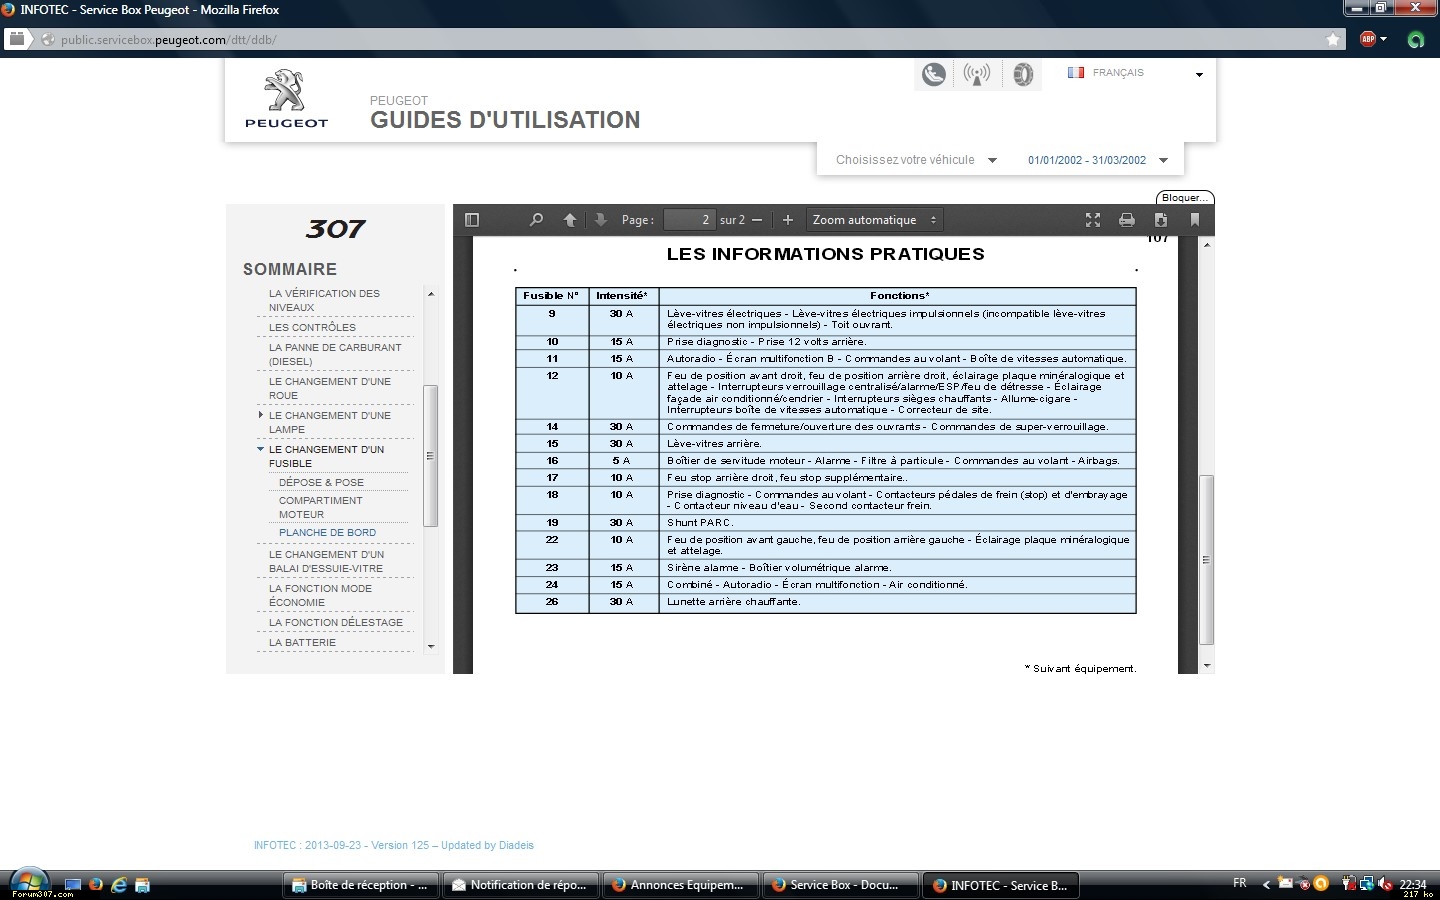1440x900 pixels.
Task: Open the PDF search magnifier tool
Action: click(x=536, y=220)
